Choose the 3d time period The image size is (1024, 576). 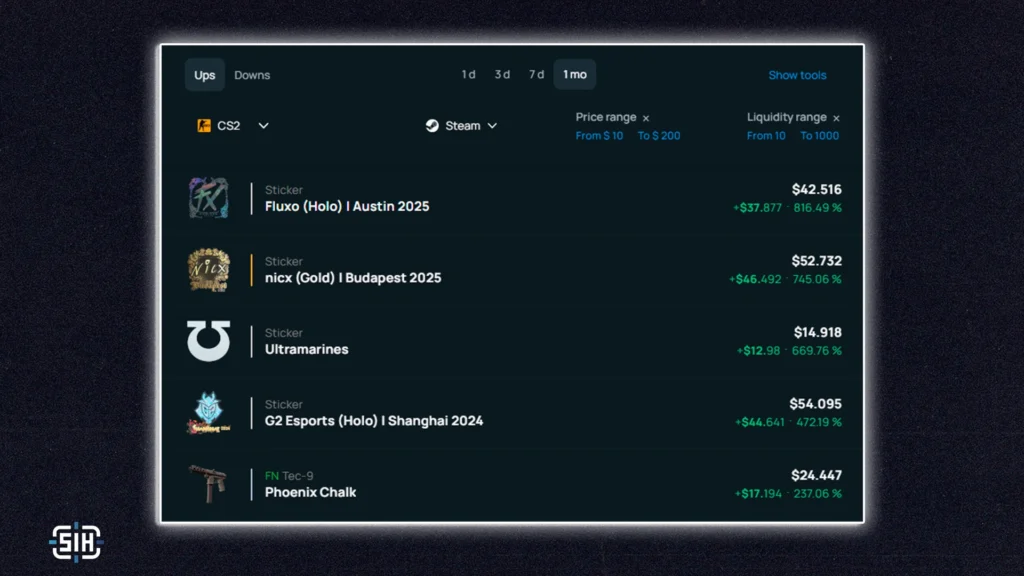[x=502, y=75]
